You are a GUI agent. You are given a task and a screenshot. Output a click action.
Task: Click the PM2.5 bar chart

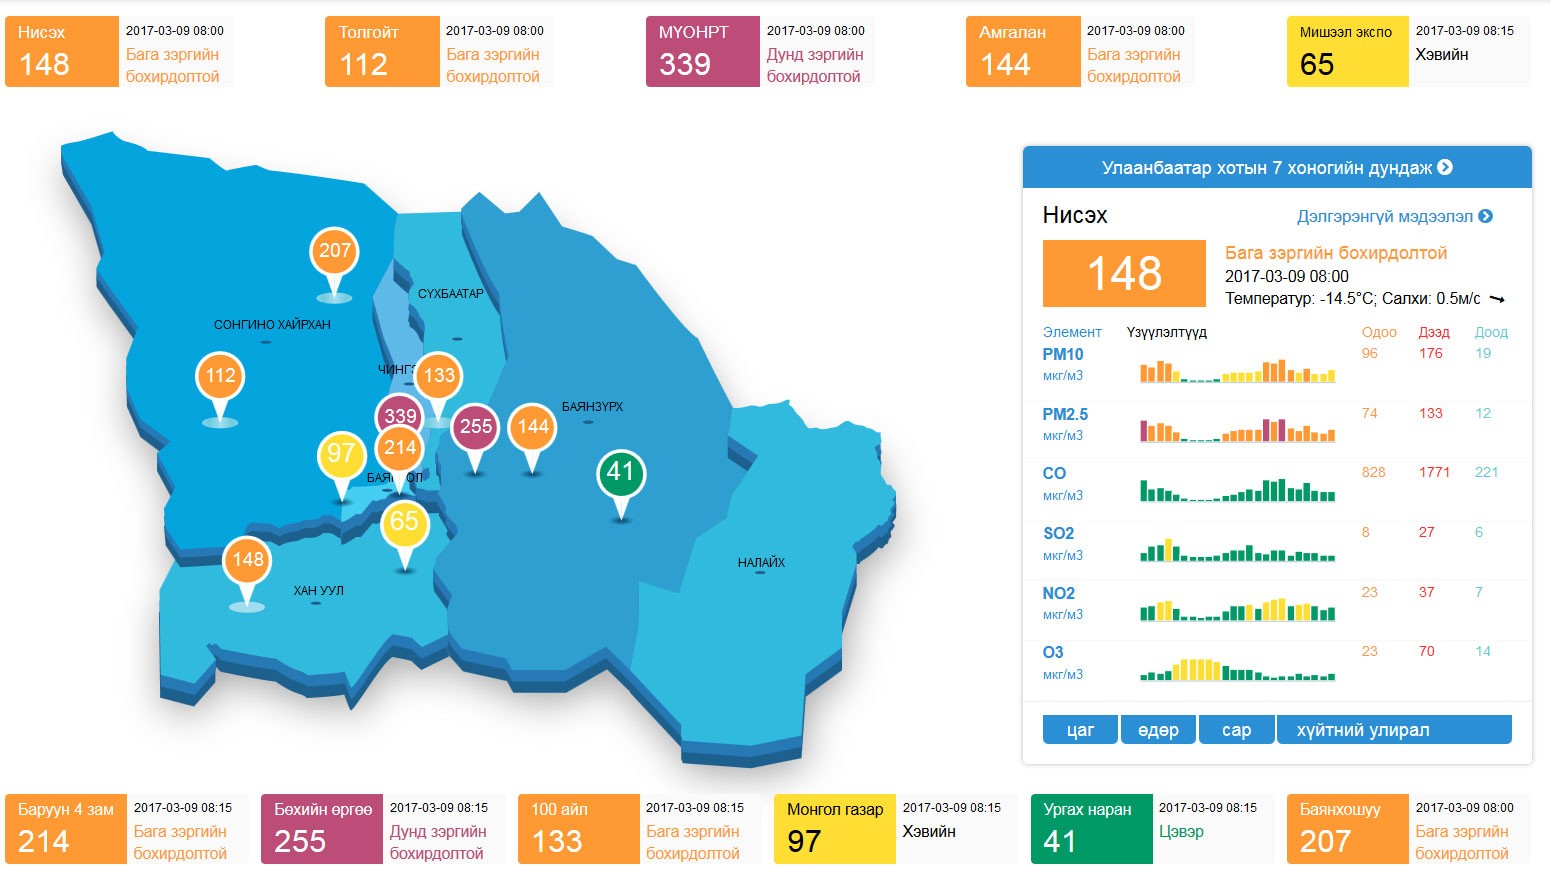[x=1237, y=429]
